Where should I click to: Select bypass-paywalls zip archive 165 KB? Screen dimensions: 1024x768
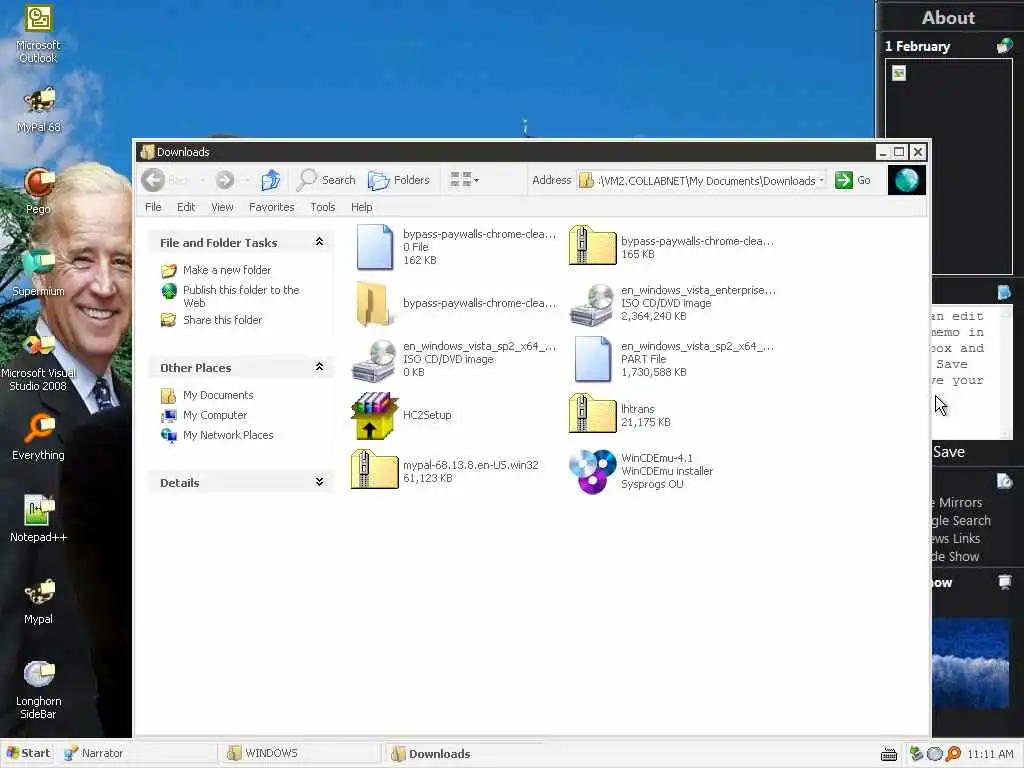tap(671, 246)
